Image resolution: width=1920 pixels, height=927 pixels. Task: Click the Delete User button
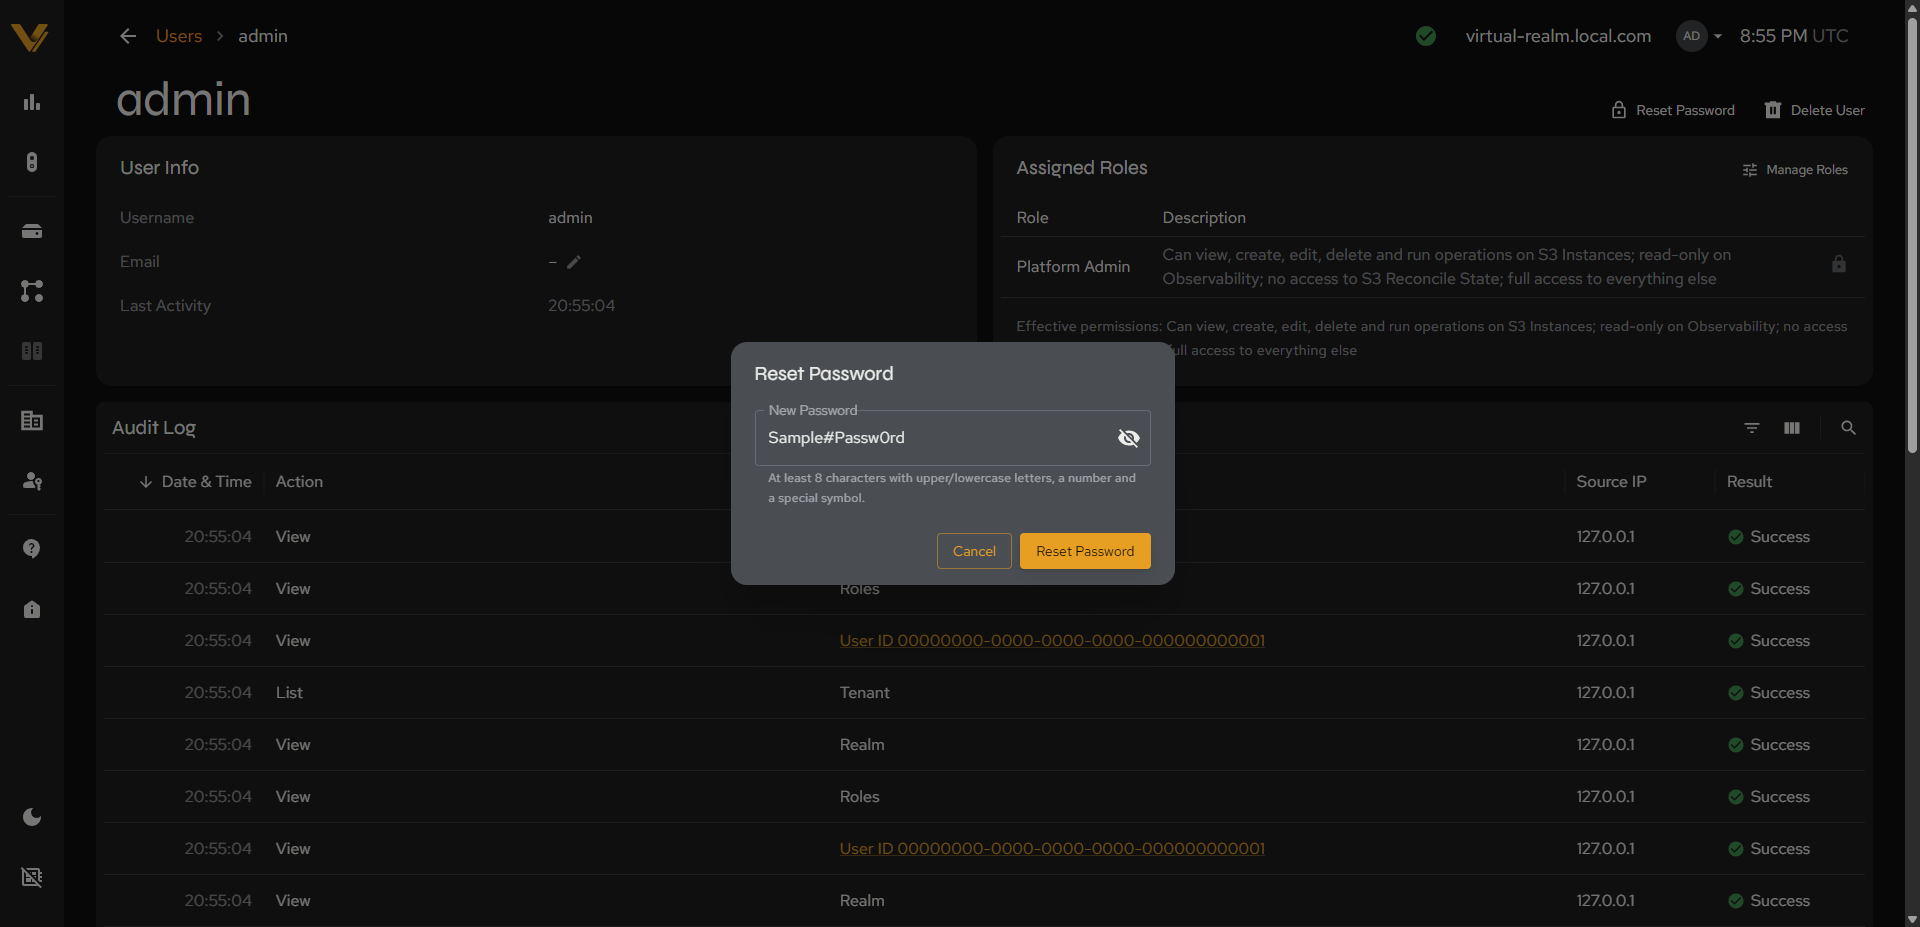1815,110
